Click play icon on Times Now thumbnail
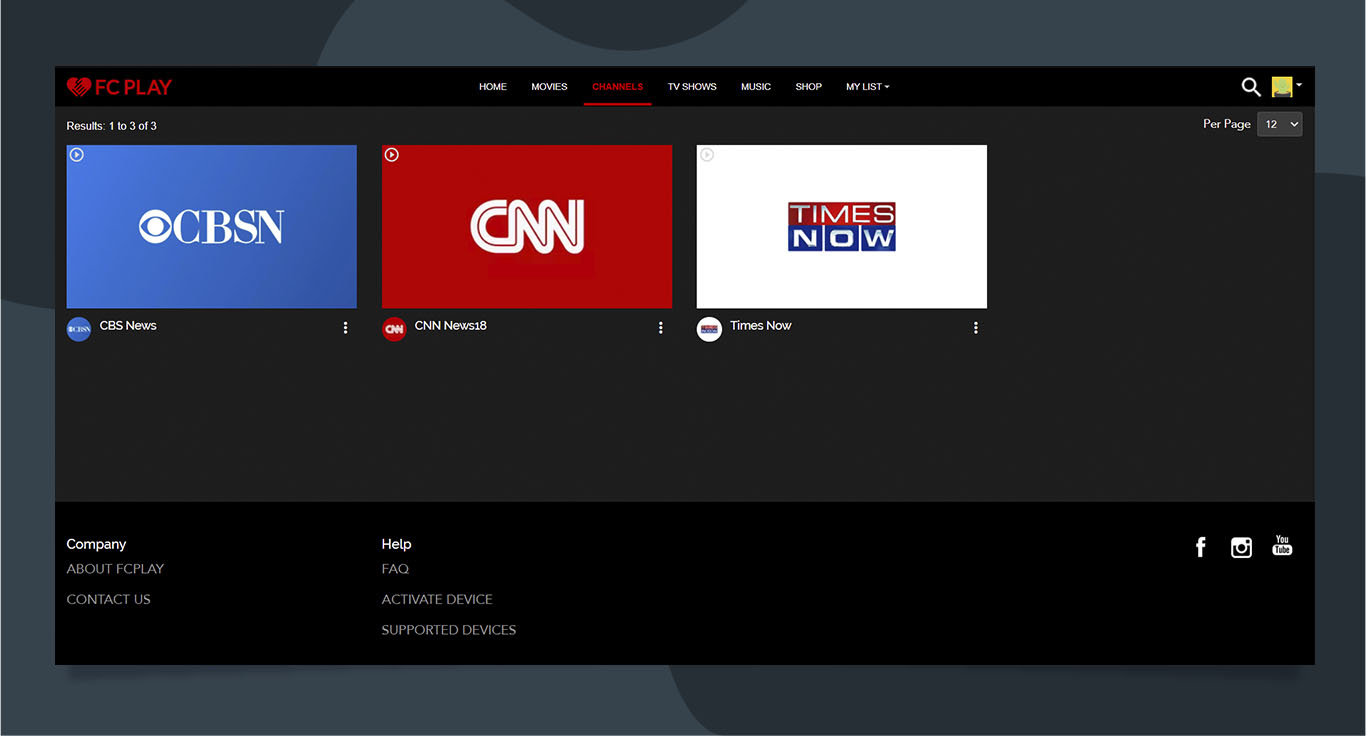 click(x=707, y=155)
